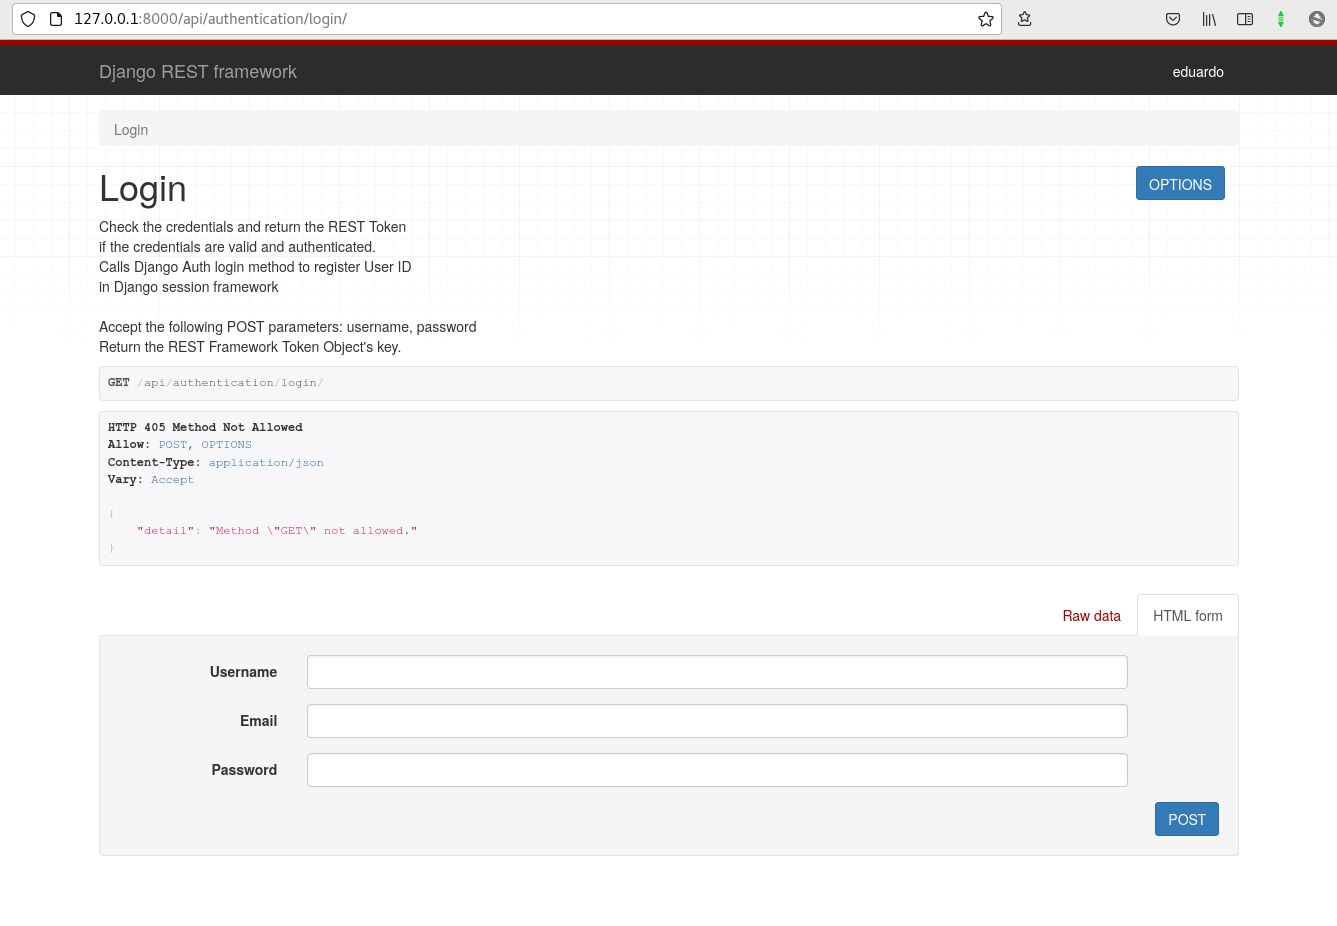
Task: Select the Password input box
Action: pos(716,770)
